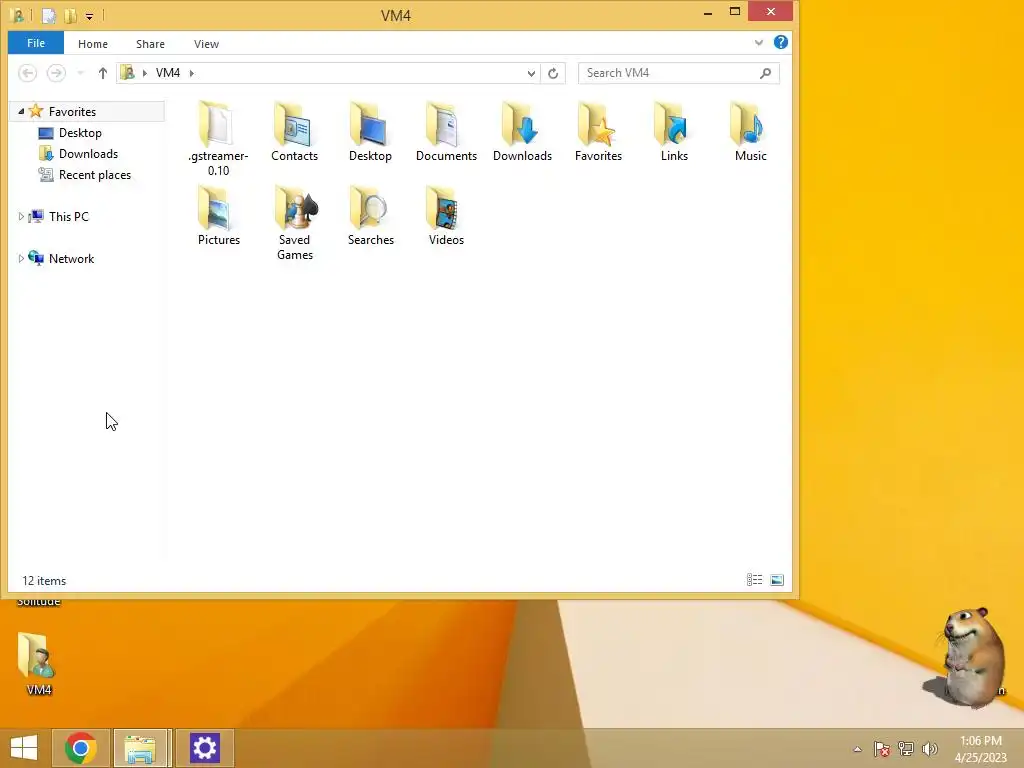Viewport: 1024px width, 768px height.
Task: Switch to the Share ribbon tab
Action: pyautogui.click(x=150, y=44)
